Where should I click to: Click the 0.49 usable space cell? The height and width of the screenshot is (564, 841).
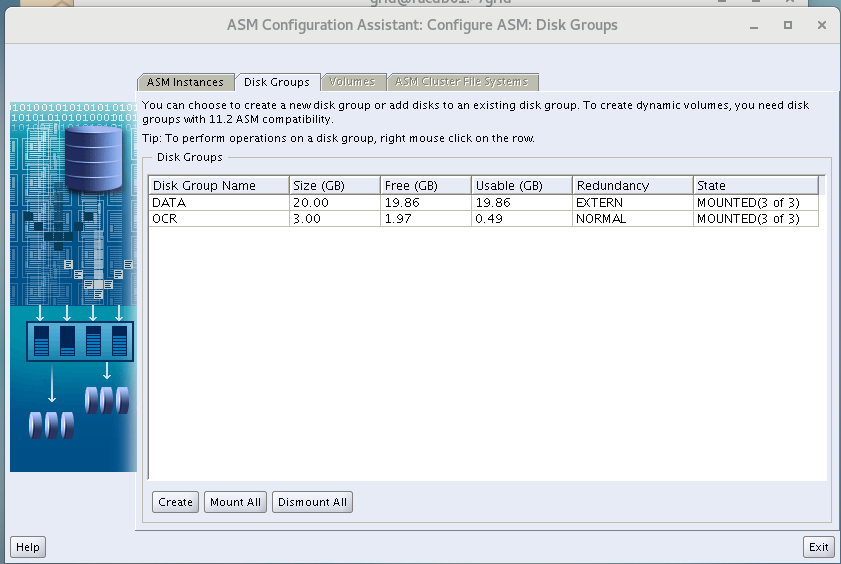tap(522, 219)
